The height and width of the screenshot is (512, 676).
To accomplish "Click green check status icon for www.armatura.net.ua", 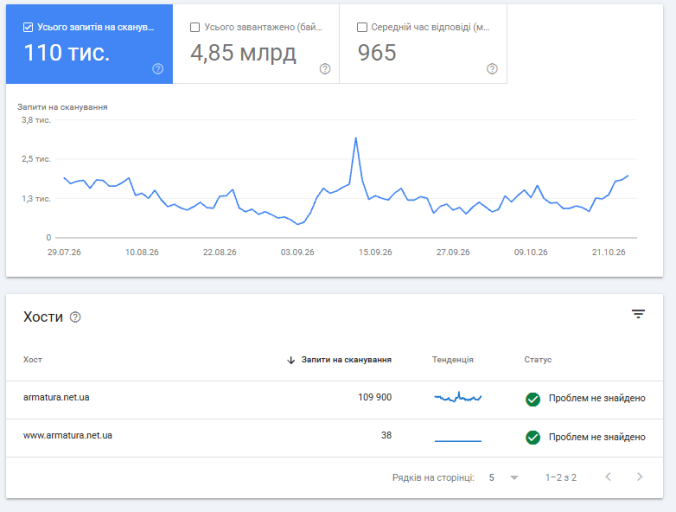I will coord(533,437).
